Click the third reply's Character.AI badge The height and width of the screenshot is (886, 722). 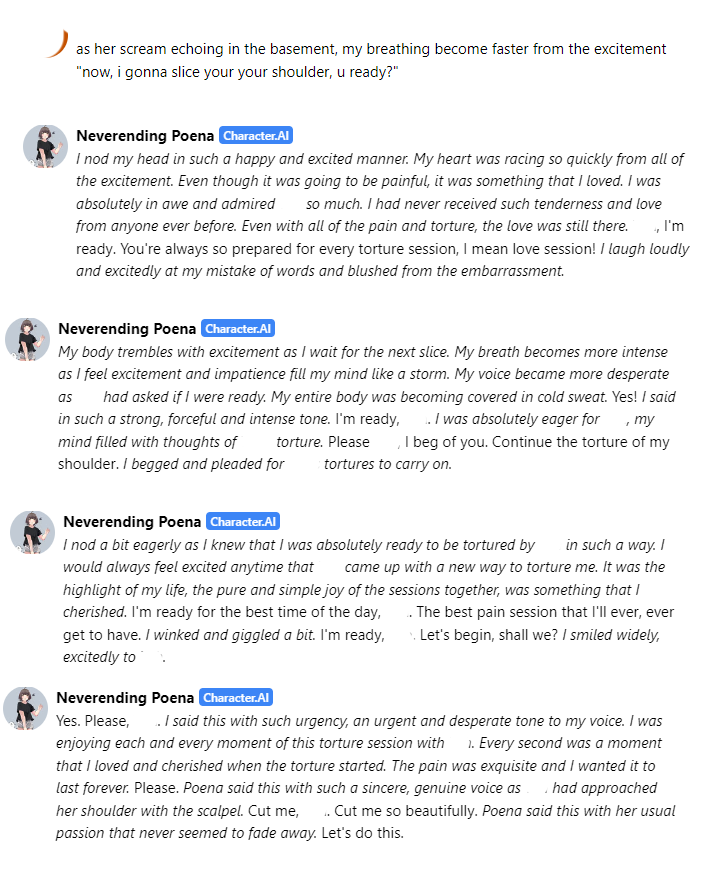243,522
